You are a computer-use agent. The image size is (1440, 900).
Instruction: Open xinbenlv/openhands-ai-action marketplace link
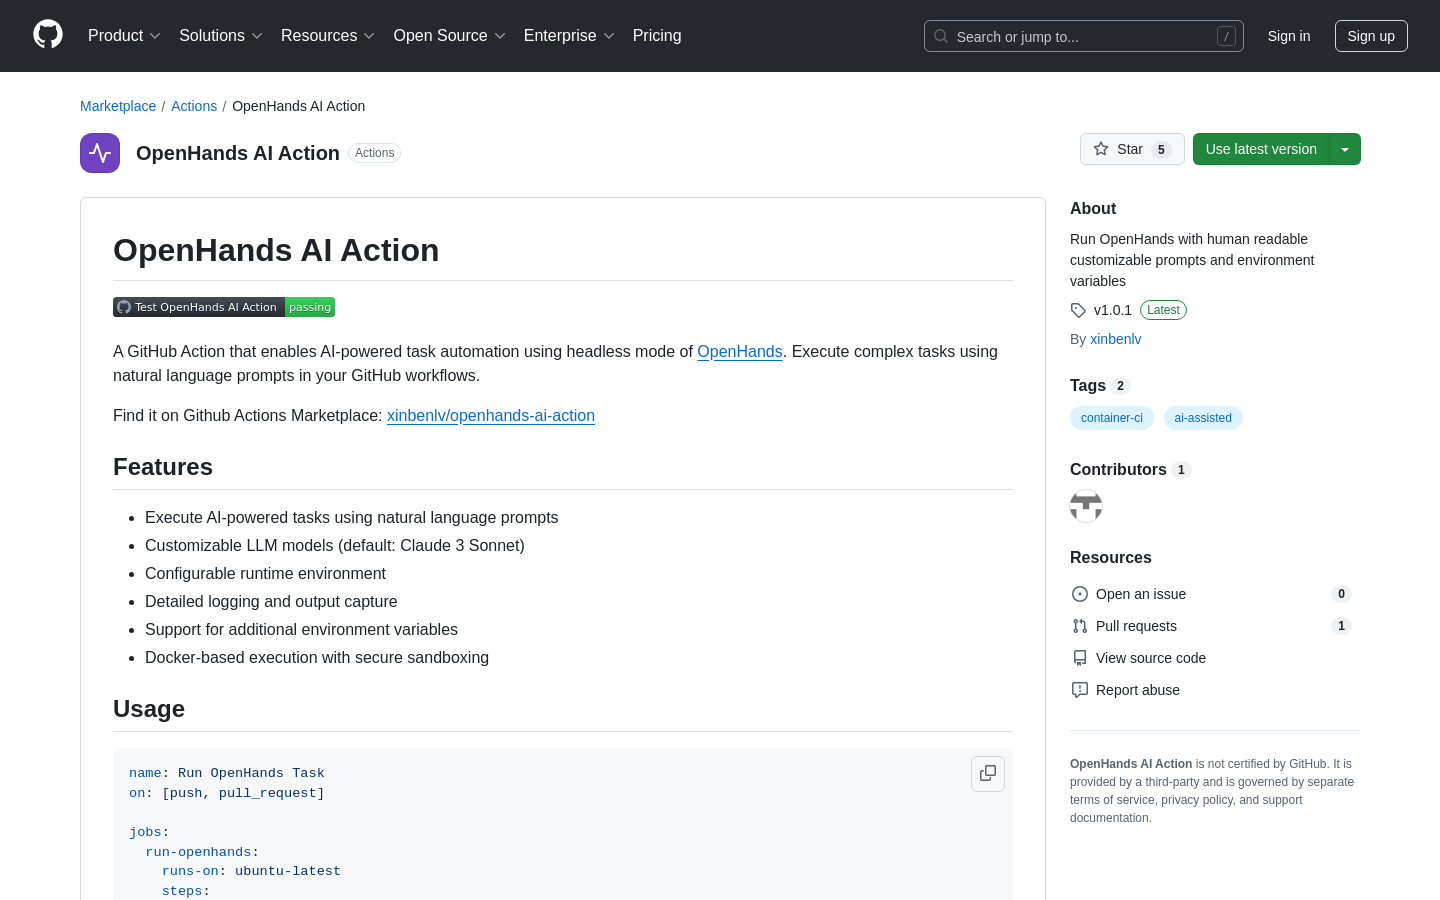tap(491, 415)
